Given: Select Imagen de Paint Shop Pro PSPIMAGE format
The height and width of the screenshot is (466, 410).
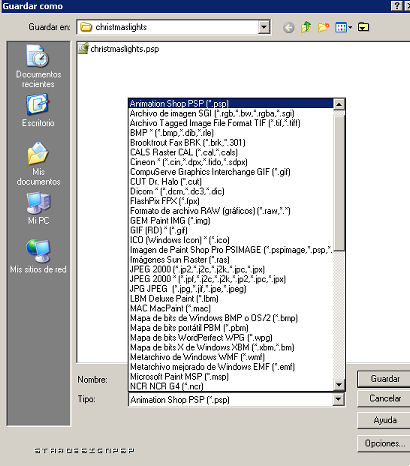Looking at the screenshot, I should [231, 250].
